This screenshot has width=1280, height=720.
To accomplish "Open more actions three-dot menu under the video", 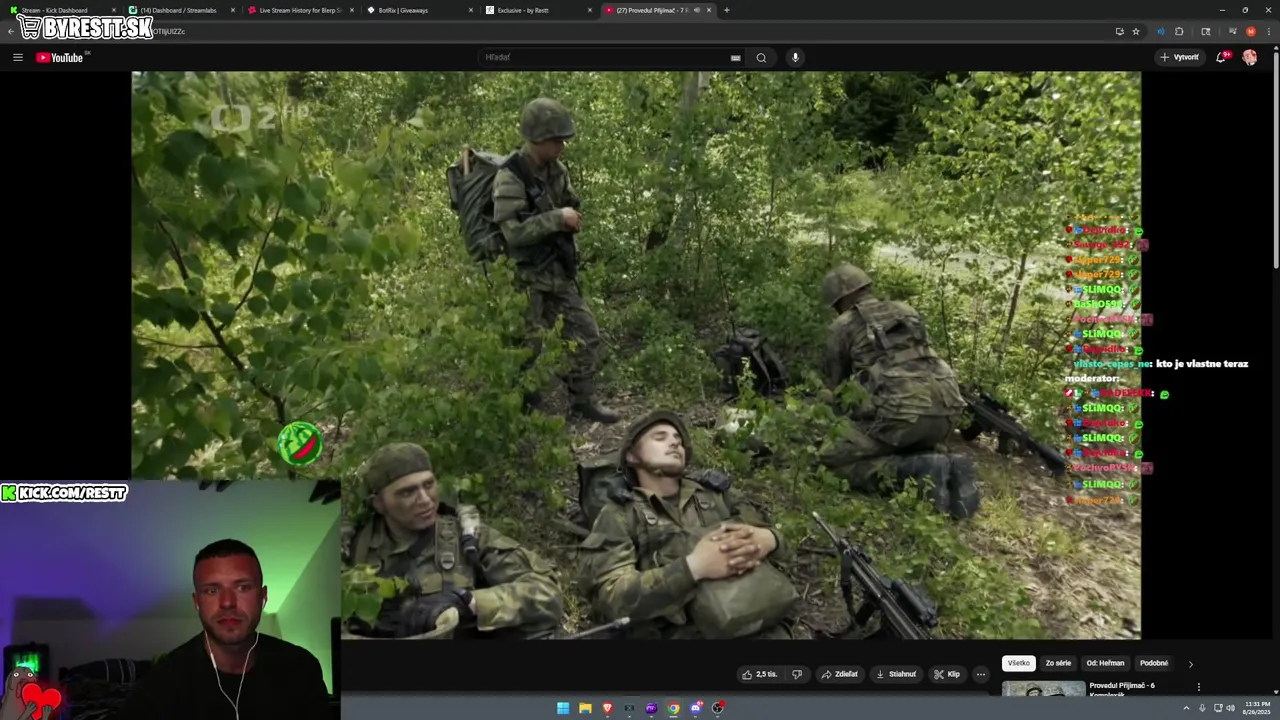I will [981, 674].
